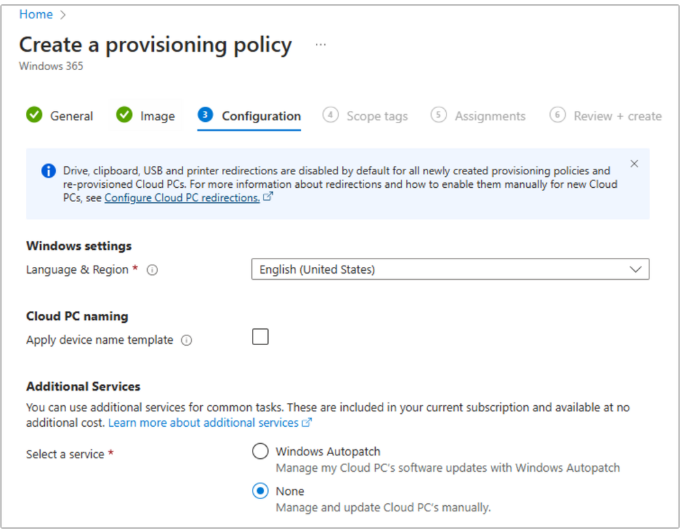The height and width of the screenshot is (532, 688).
Task: Go to the Assignments tab
Action: pyautogui.click(x=489, y=116)
